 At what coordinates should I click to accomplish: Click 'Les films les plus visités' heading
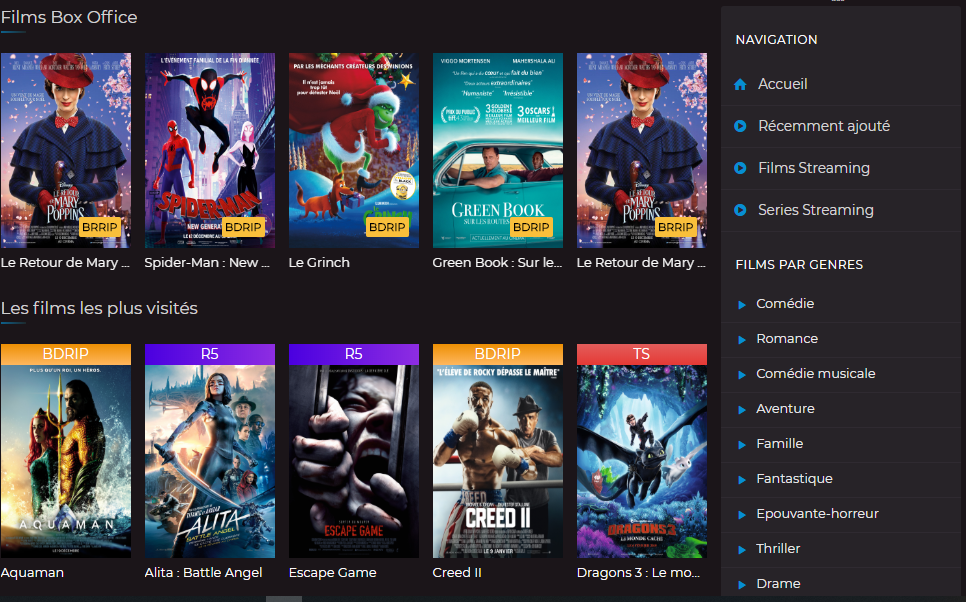(99, 308)
